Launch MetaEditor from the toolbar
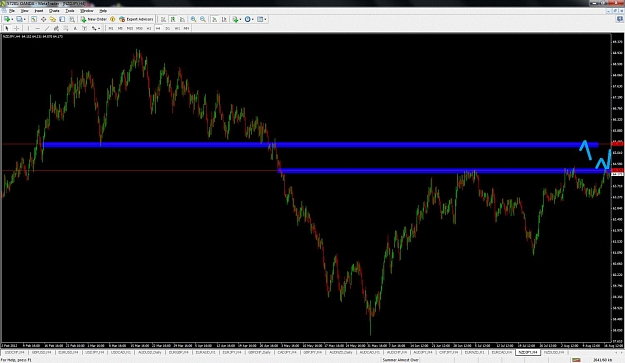 tap(112, 19)
